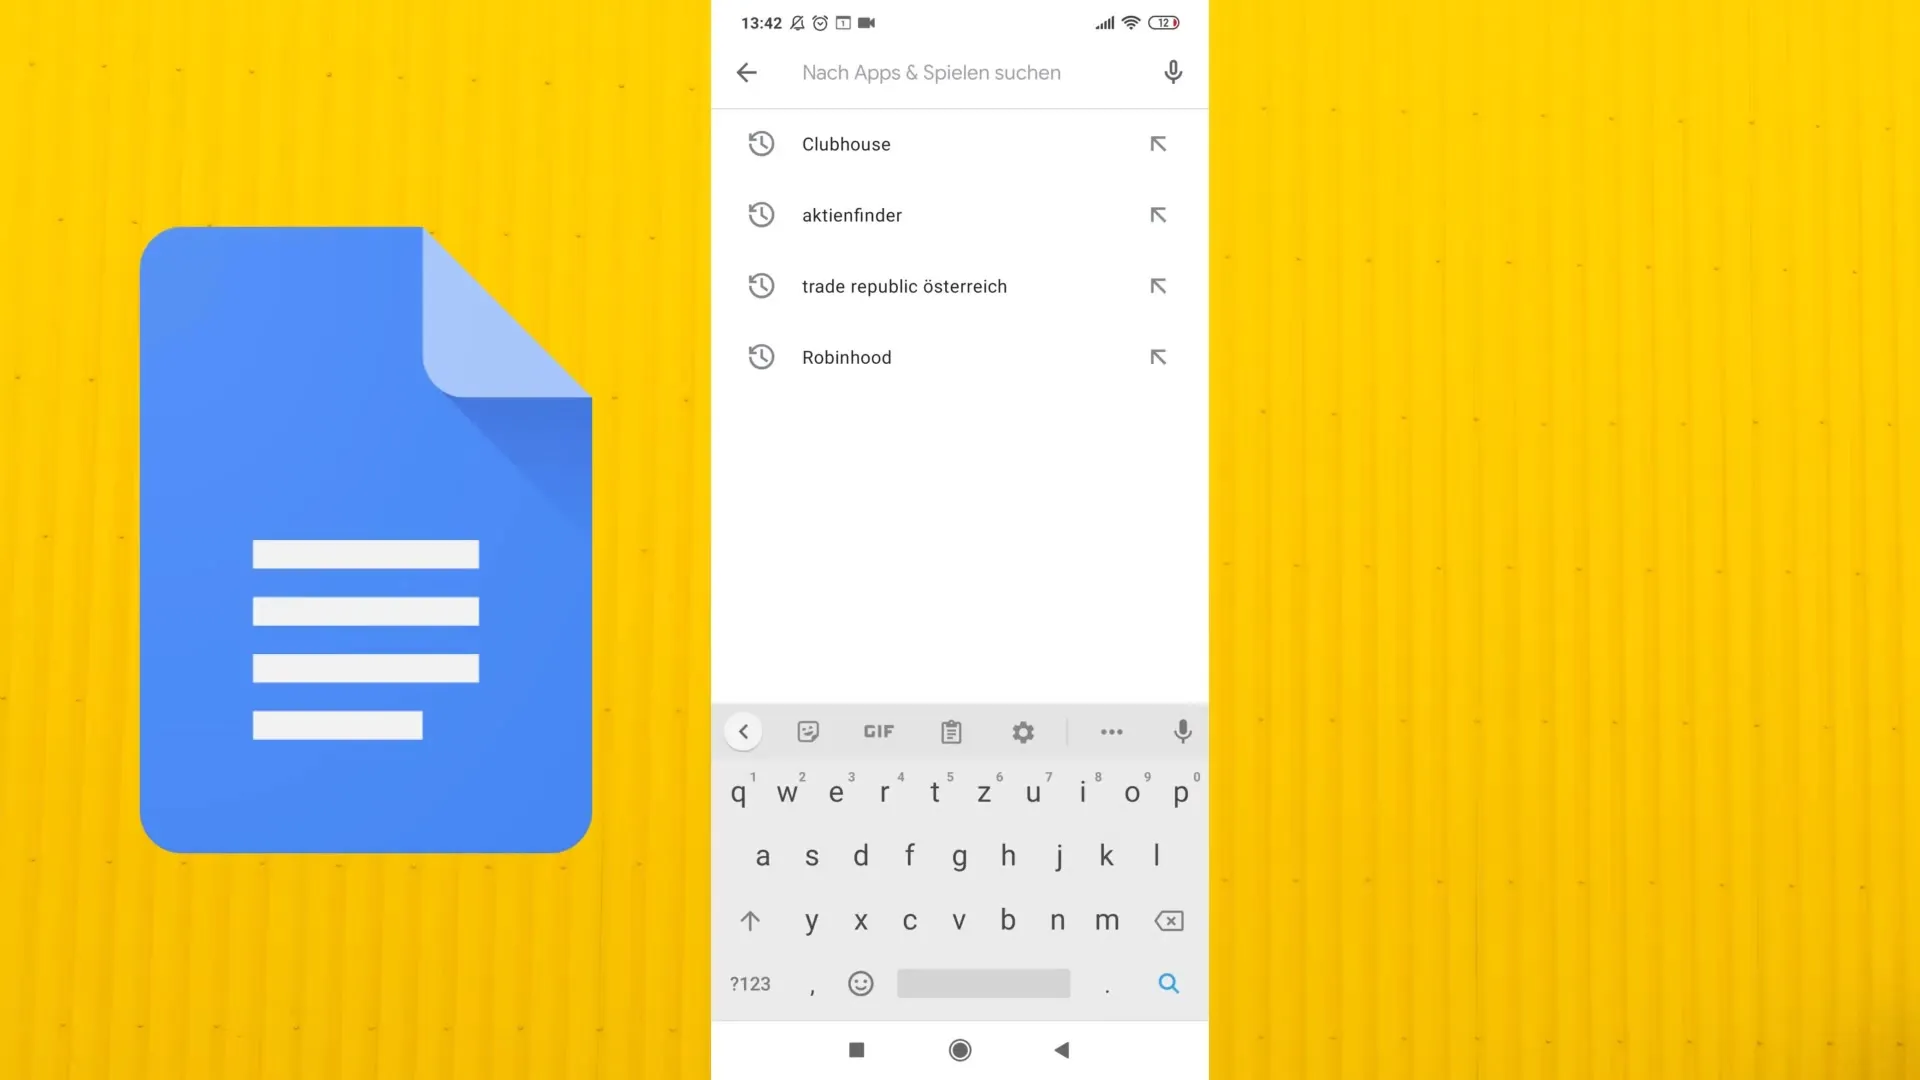The image size is (1920, 1080).
Task: Expand Clubhouse recent search entry
Action: click(x=1158, y=144)
